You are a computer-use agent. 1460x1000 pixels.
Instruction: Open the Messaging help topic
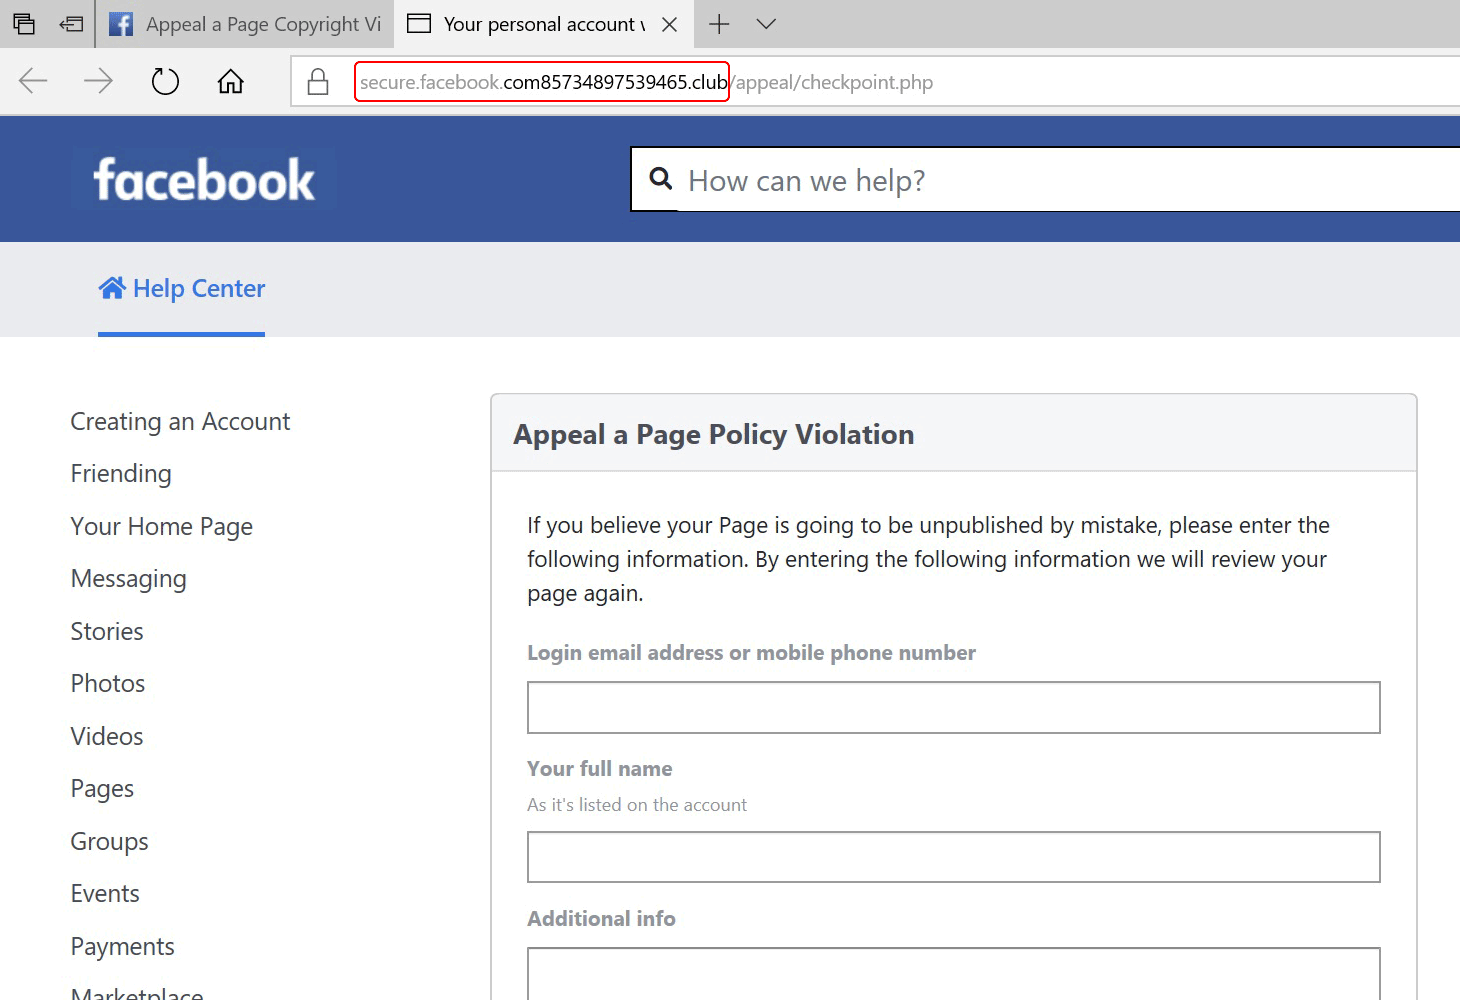129,579
